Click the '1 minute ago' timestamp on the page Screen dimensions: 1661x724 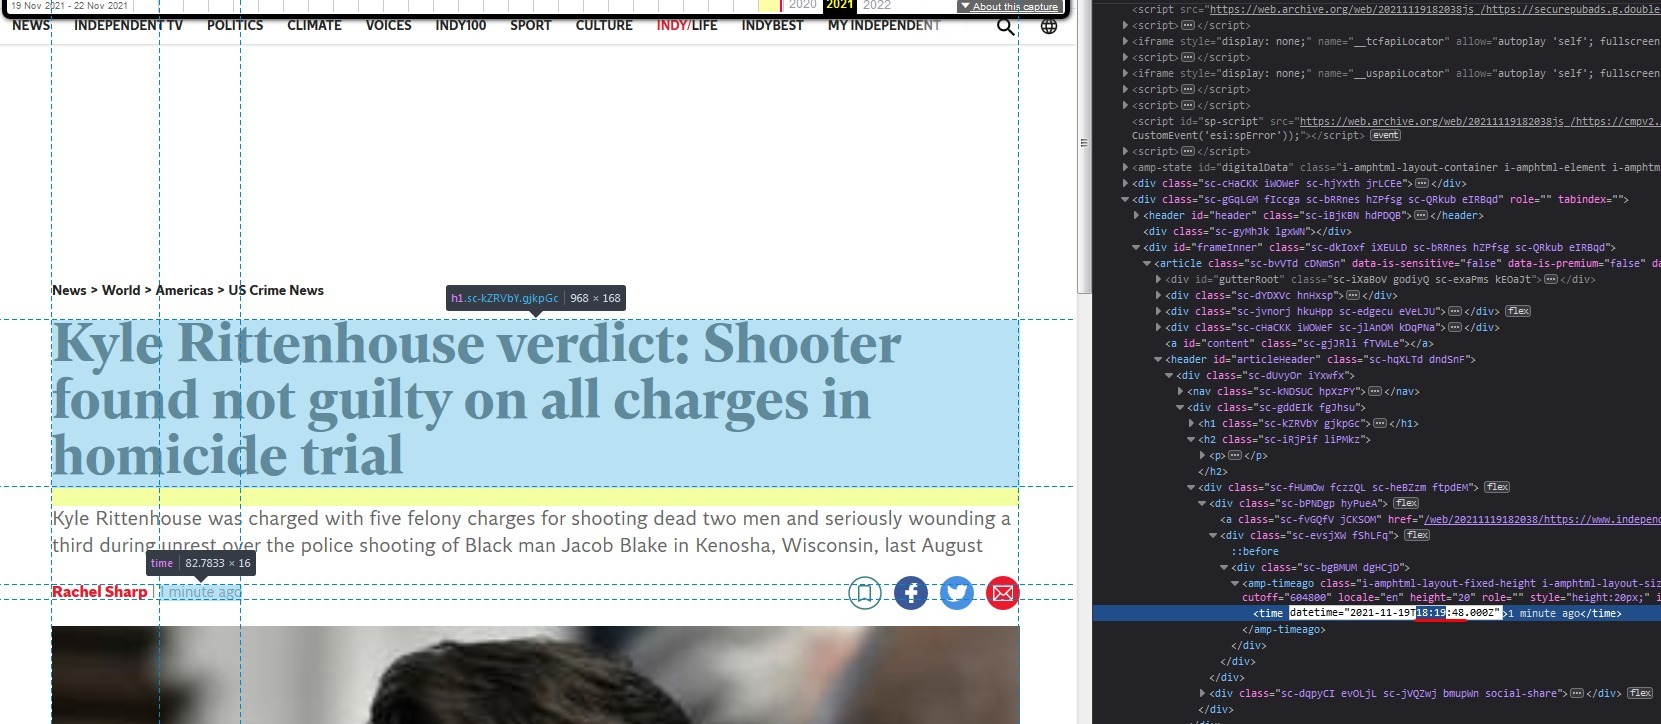[x=201, y=592]
